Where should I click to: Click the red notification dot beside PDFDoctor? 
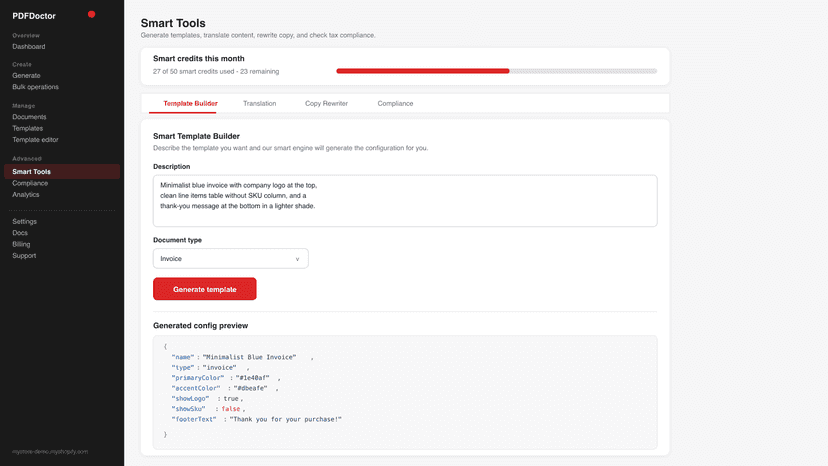91,14
